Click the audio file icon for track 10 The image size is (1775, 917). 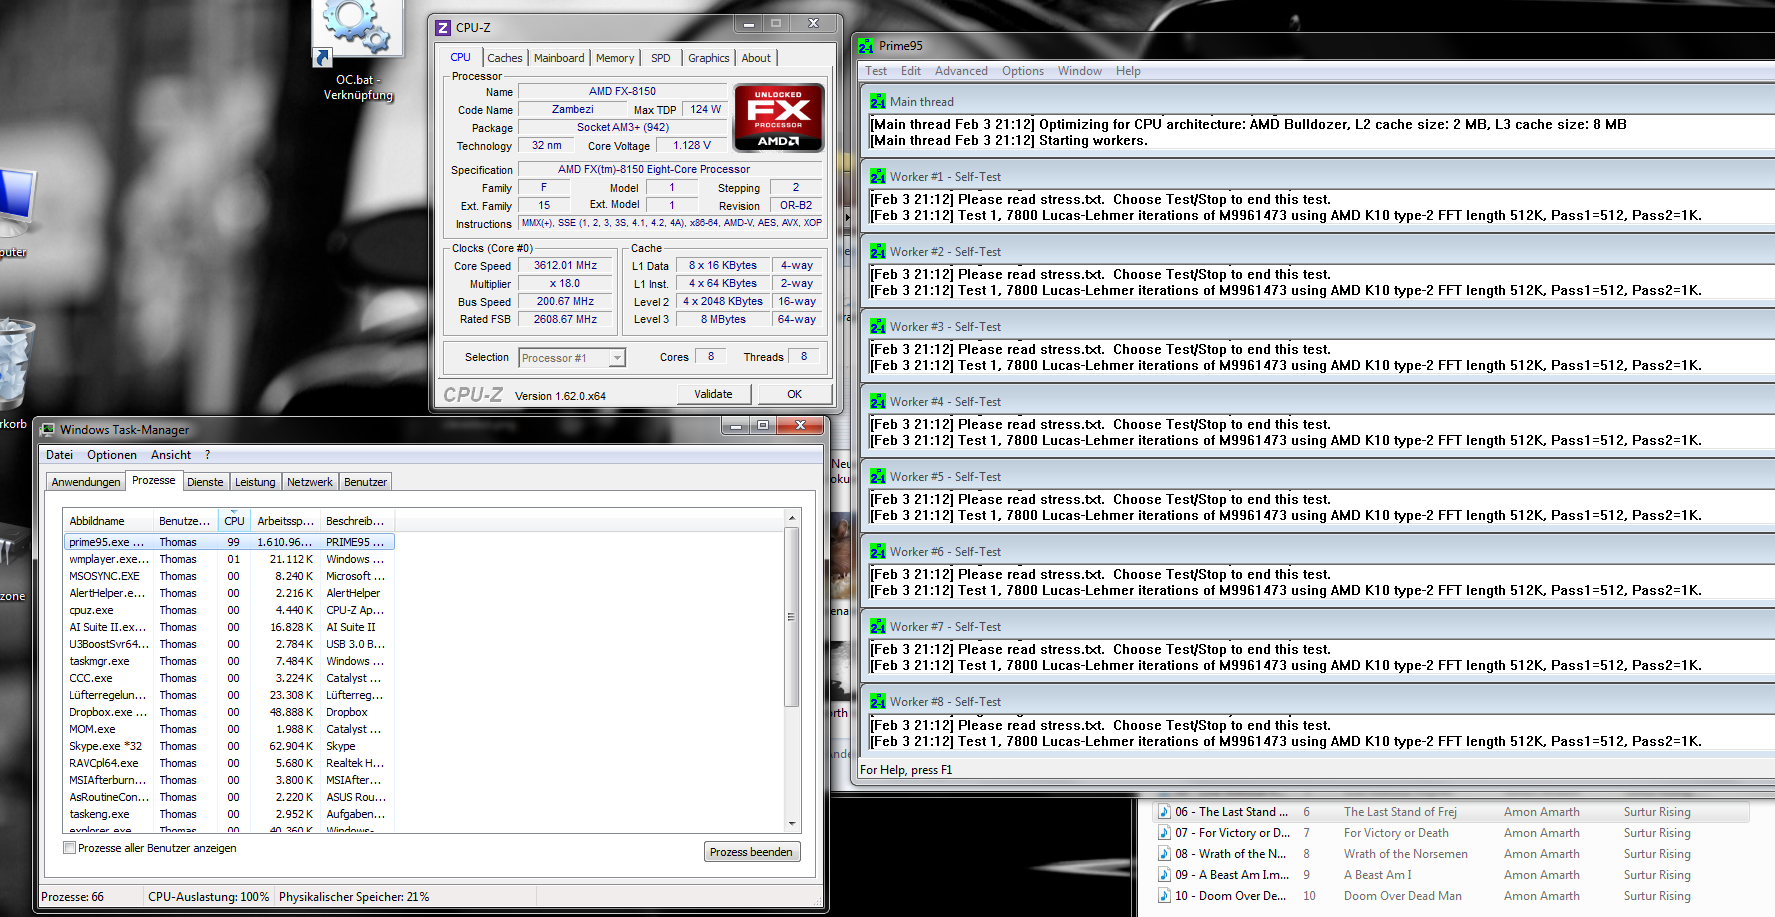(x=1164, y=896)
